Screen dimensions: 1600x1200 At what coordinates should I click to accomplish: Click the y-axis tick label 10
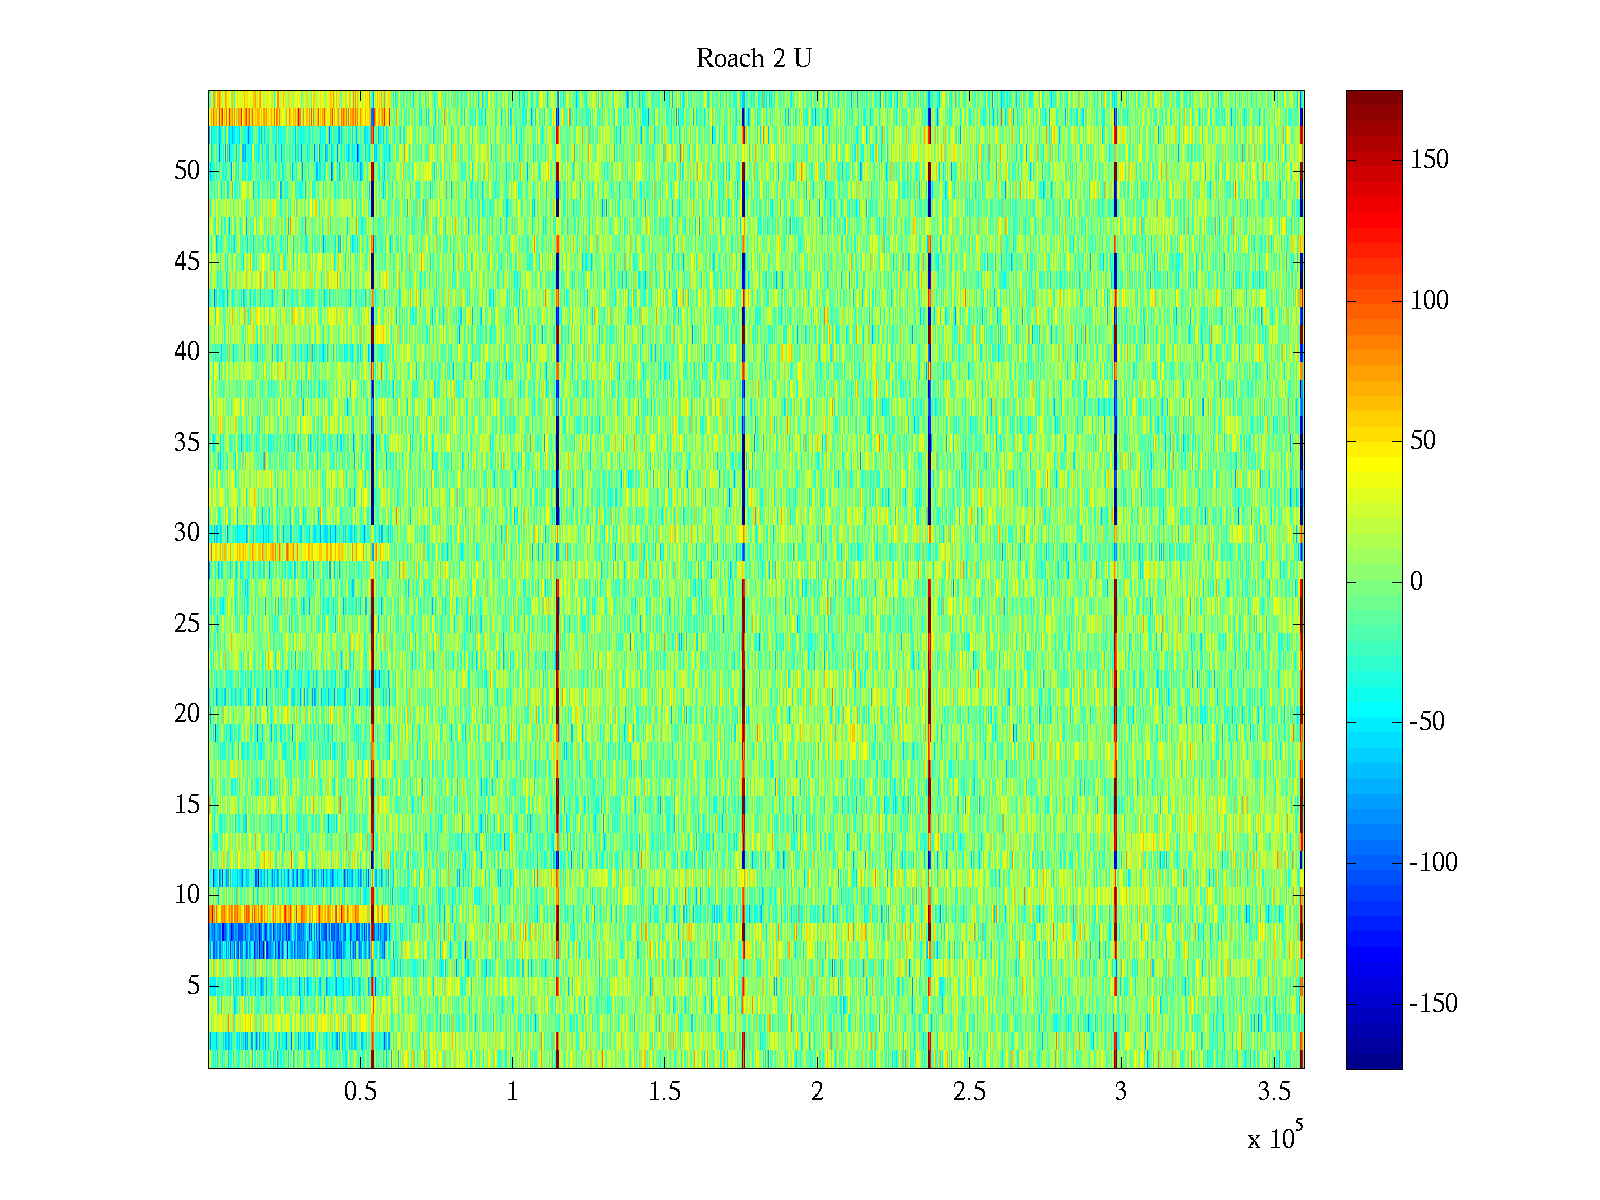pyautogui.click(x=187, y=895)
